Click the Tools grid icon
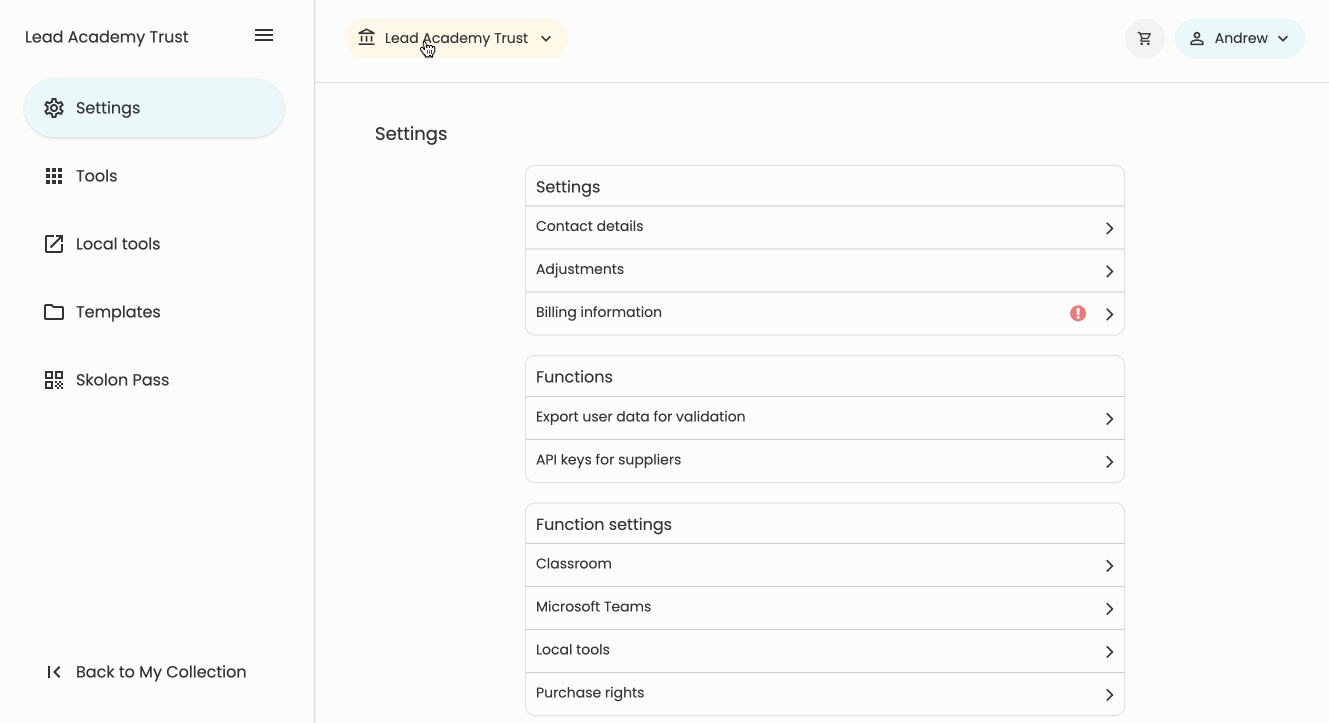This screenshot has width=1329, height=723. [x=54, y=176]
